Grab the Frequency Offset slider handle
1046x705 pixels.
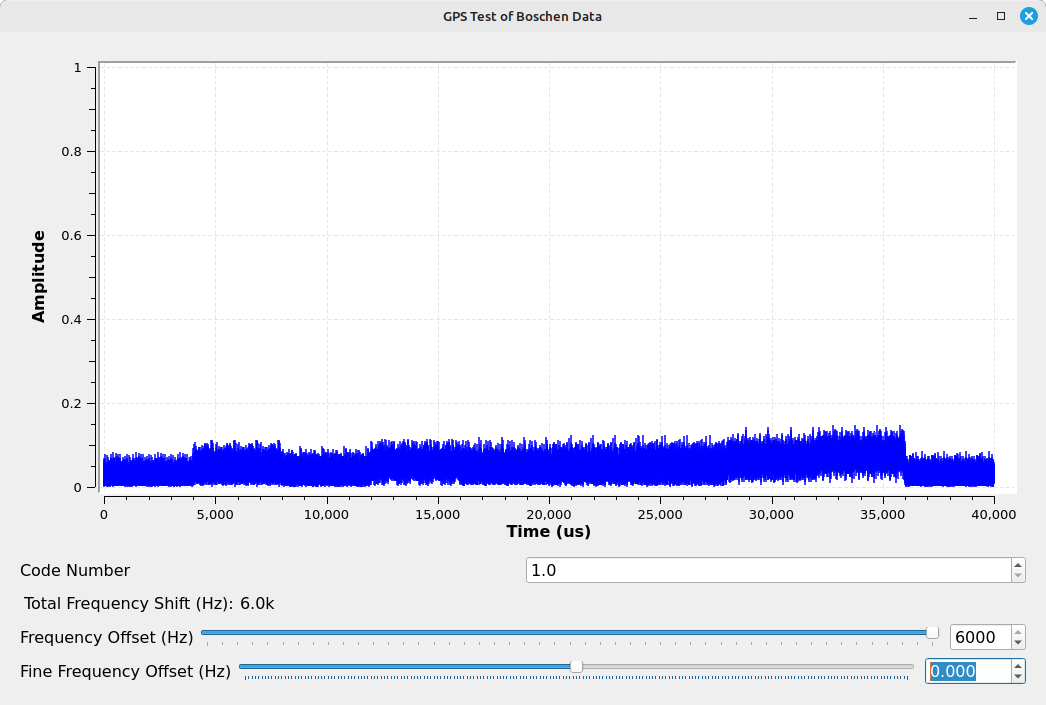[x=932, y=632]
